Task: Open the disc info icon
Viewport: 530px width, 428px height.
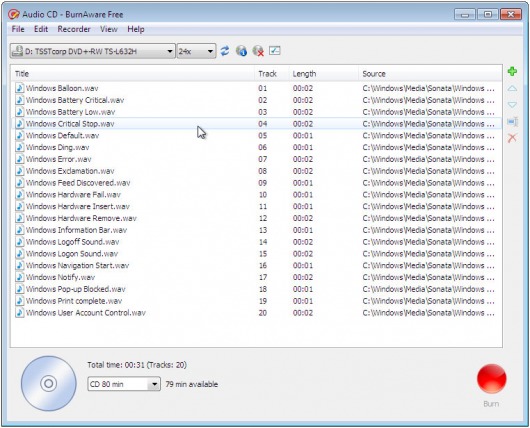Action: pos(241,51)
